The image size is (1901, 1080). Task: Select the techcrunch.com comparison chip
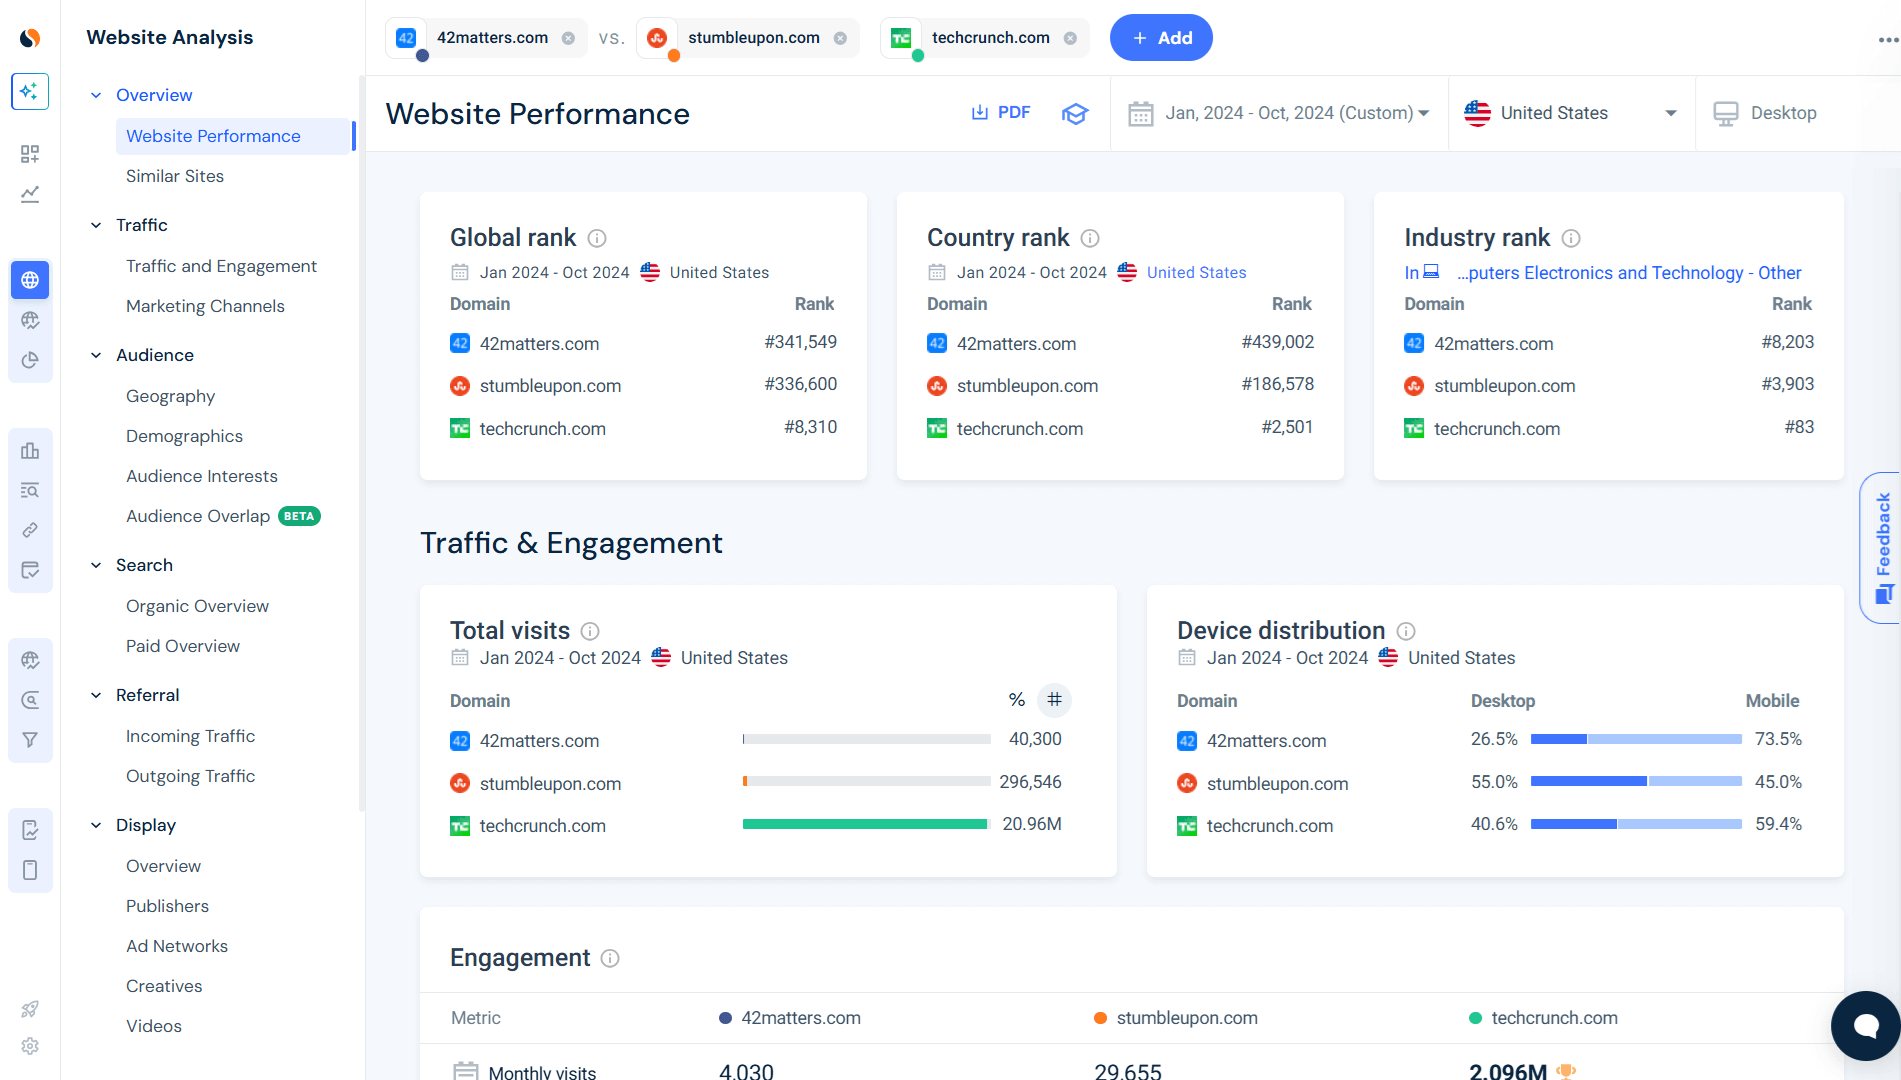[985, 38]
